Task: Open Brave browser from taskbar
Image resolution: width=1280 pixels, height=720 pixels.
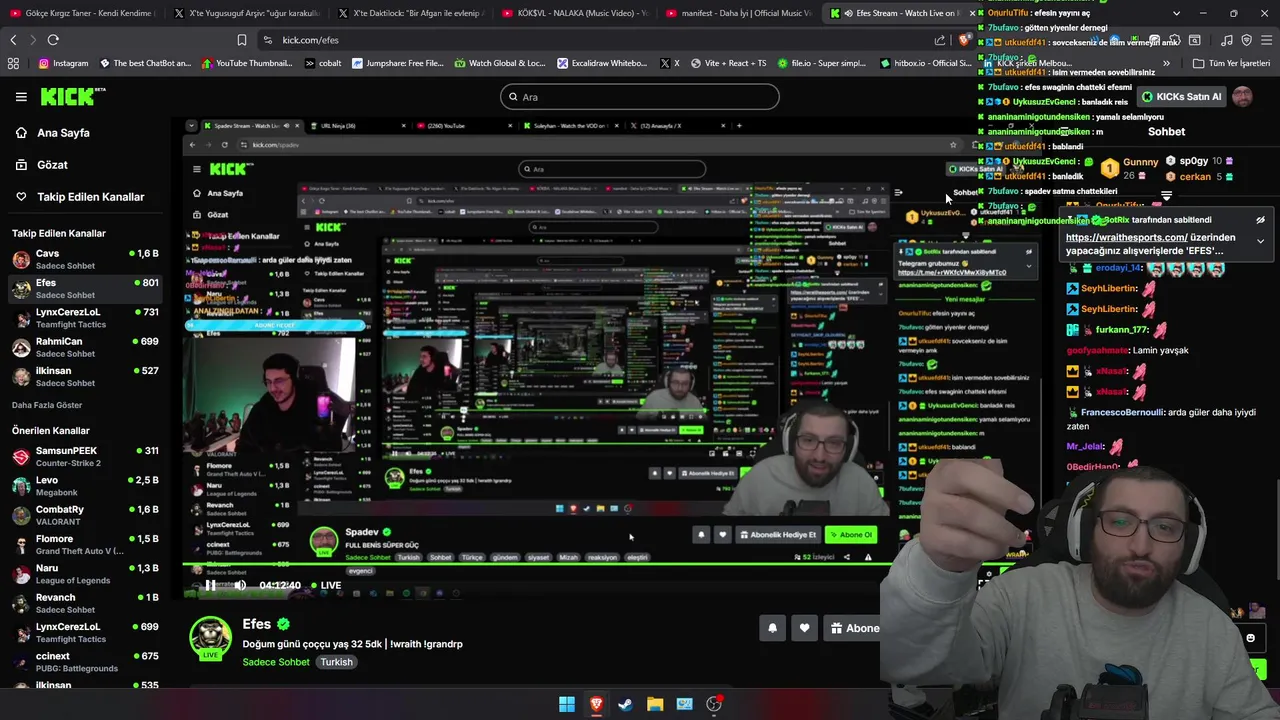Action: point(596,704)
